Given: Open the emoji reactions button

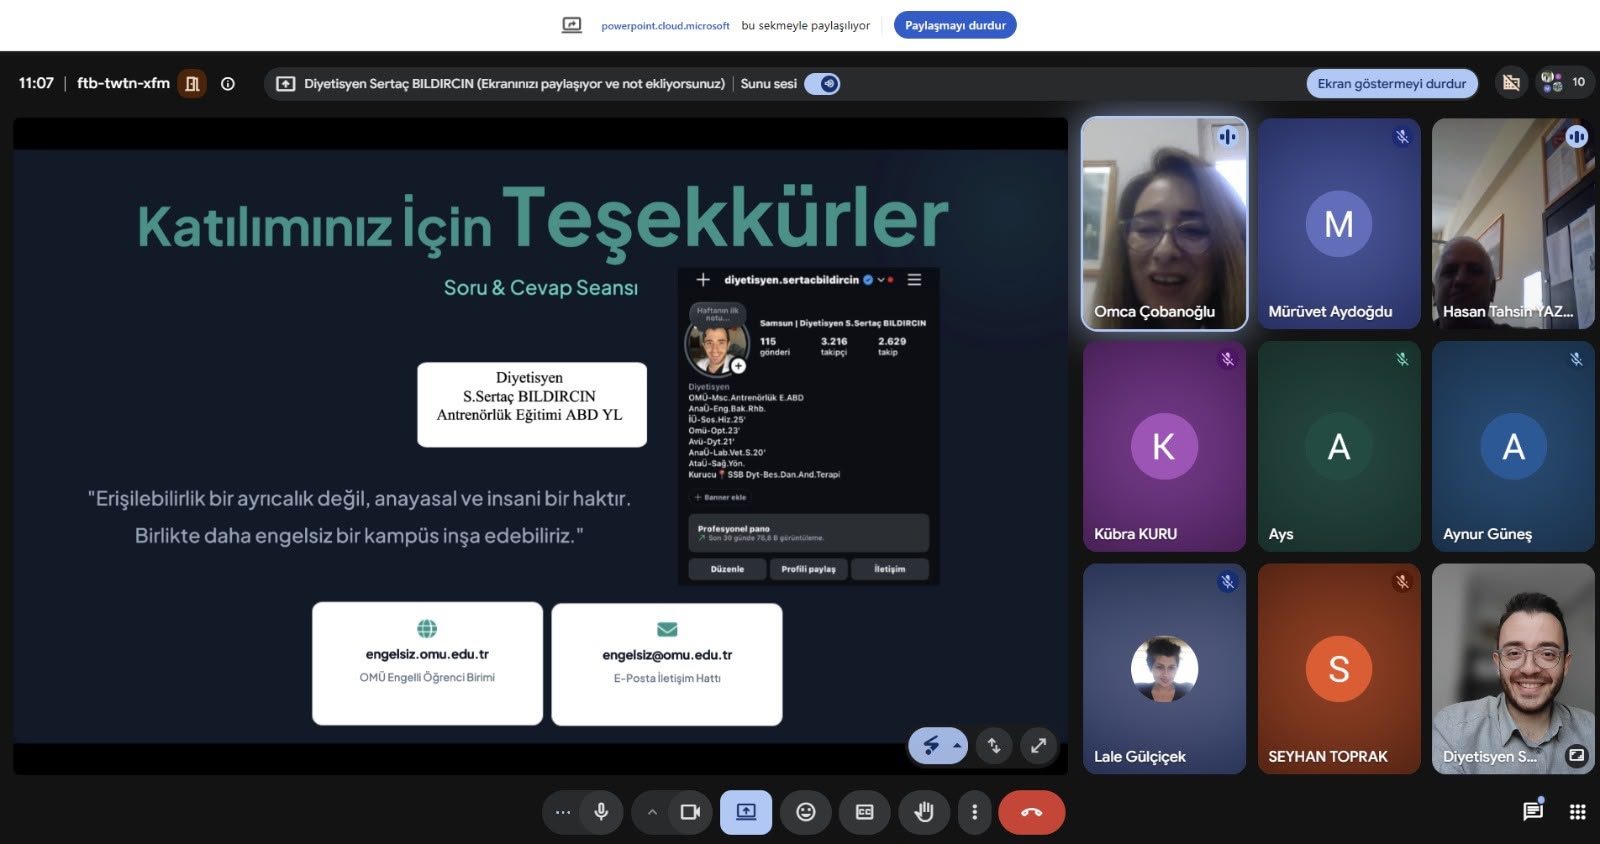Looking at the screenshot, I should click(806, 812).
